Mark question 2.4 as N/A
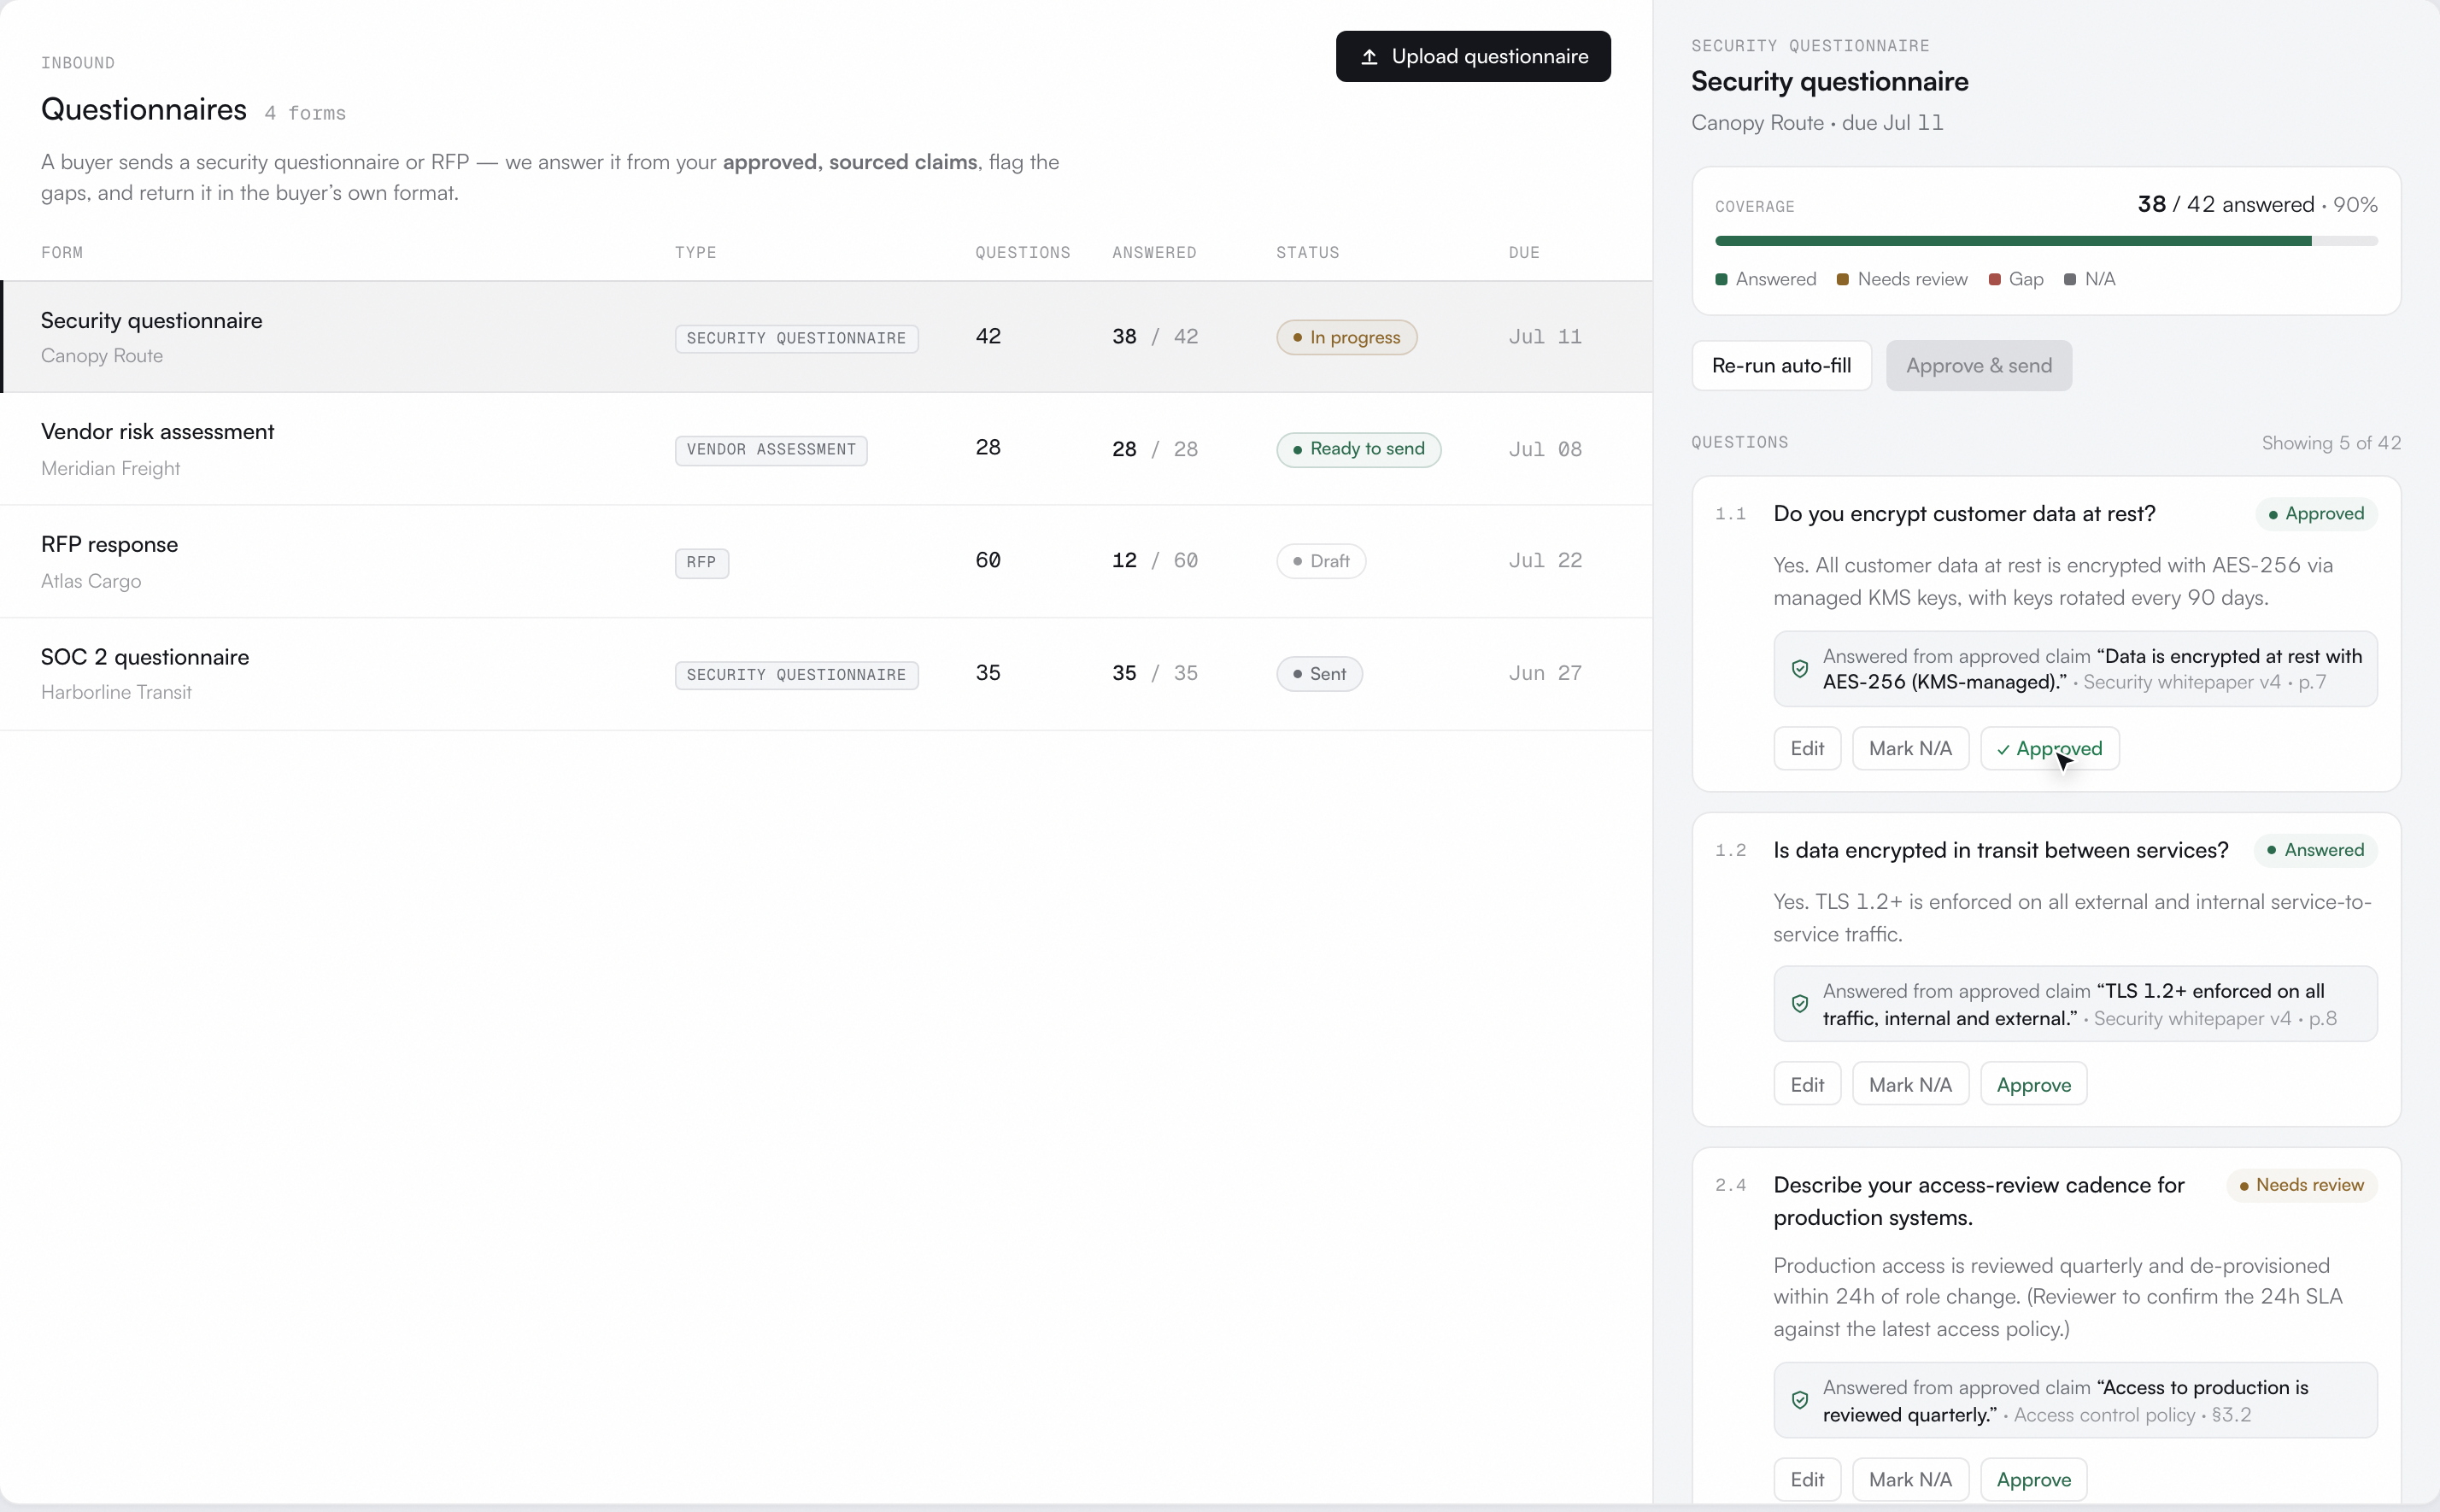The image size is (2440, 1512). [x=1910, y=1480]
